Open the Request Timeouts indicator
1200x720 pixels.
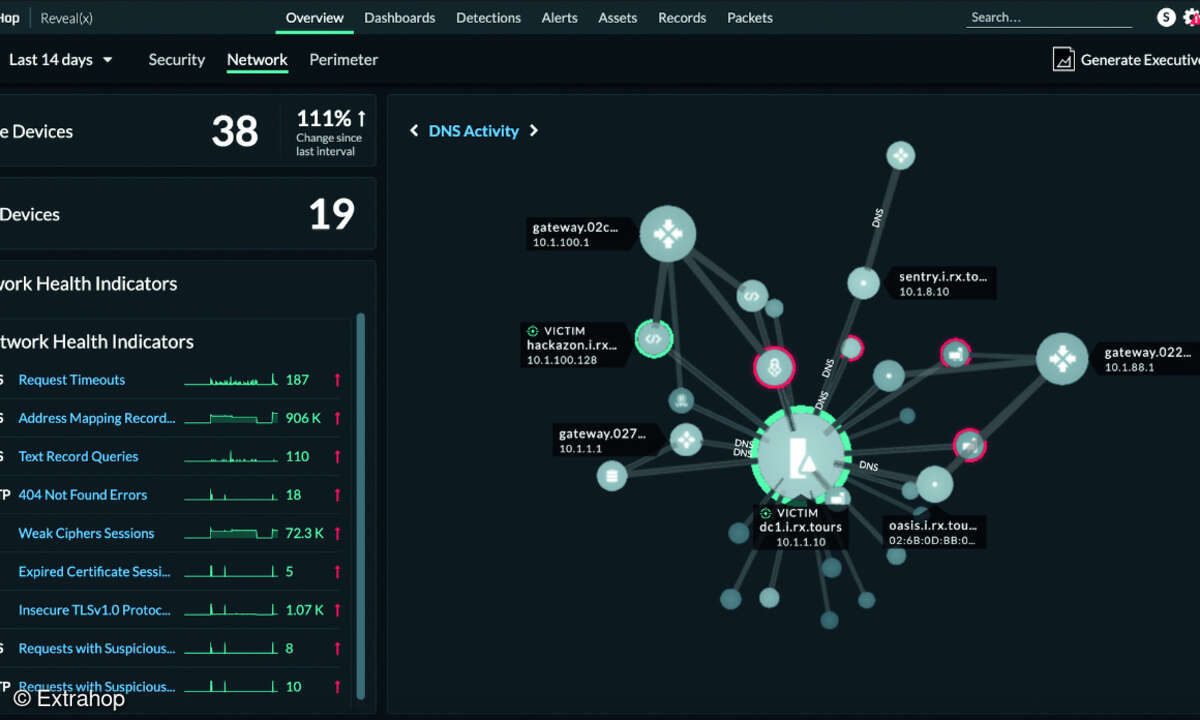pos(72,380)
